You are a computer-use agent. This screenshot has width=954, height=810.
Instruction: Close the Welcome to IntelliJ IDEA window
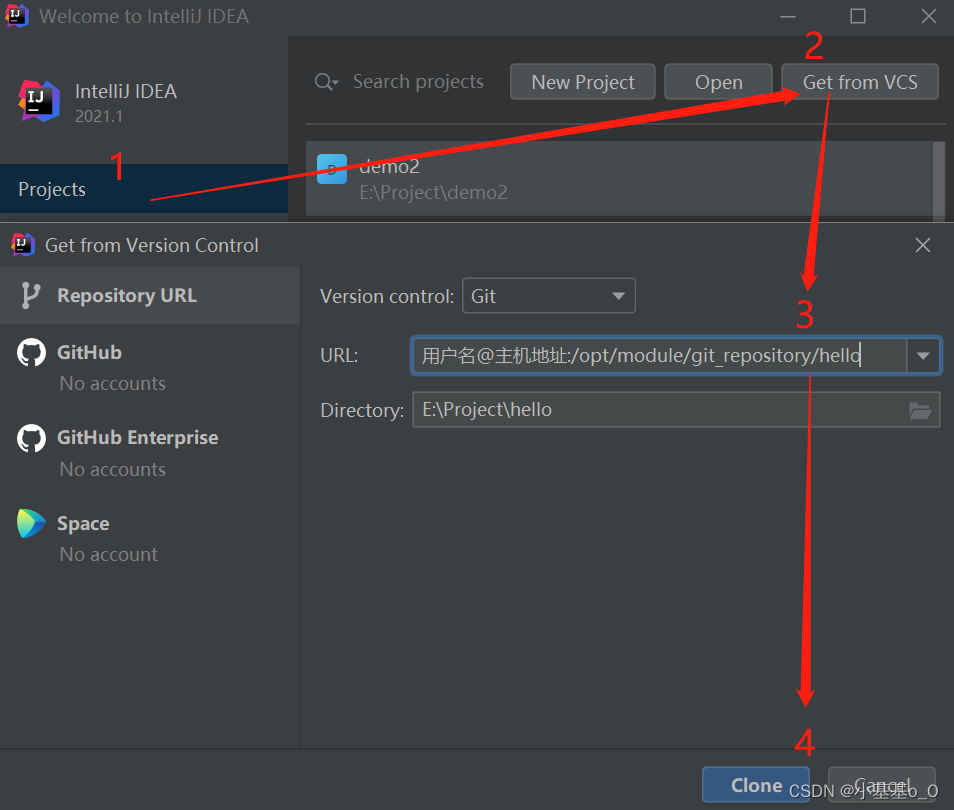tap(928, 16)
